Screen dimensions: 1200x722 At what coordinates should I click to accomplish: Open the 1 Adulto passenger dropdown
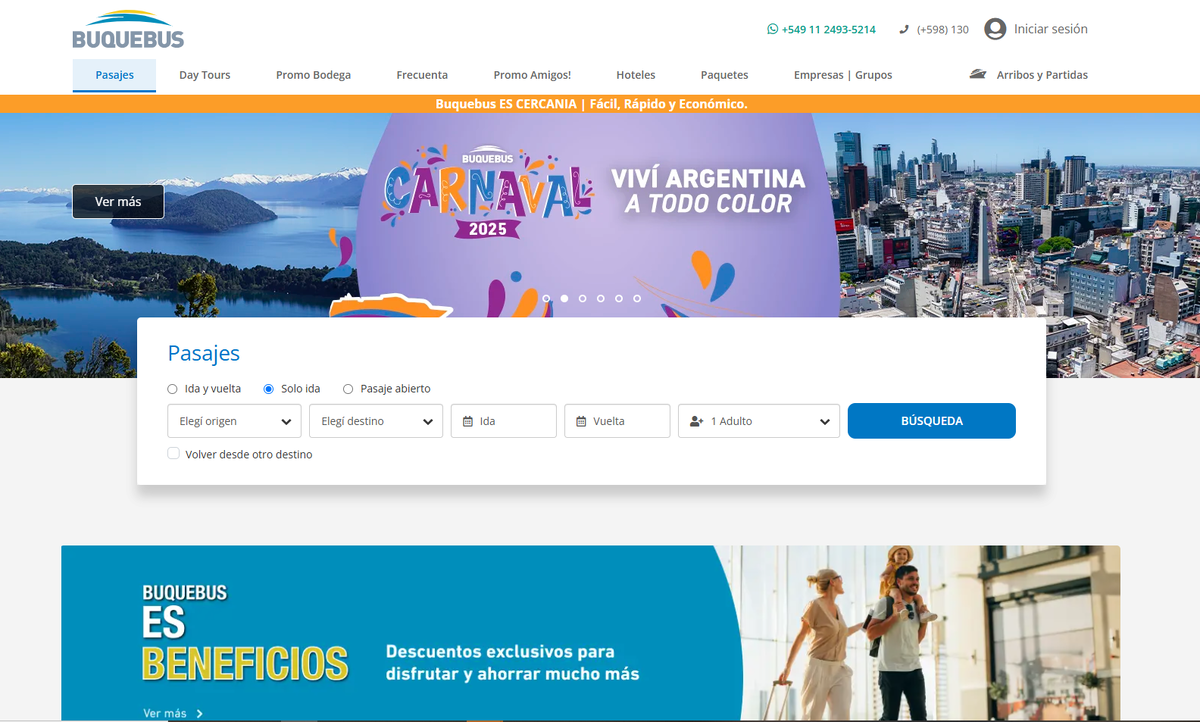click(x=759, y=421)
